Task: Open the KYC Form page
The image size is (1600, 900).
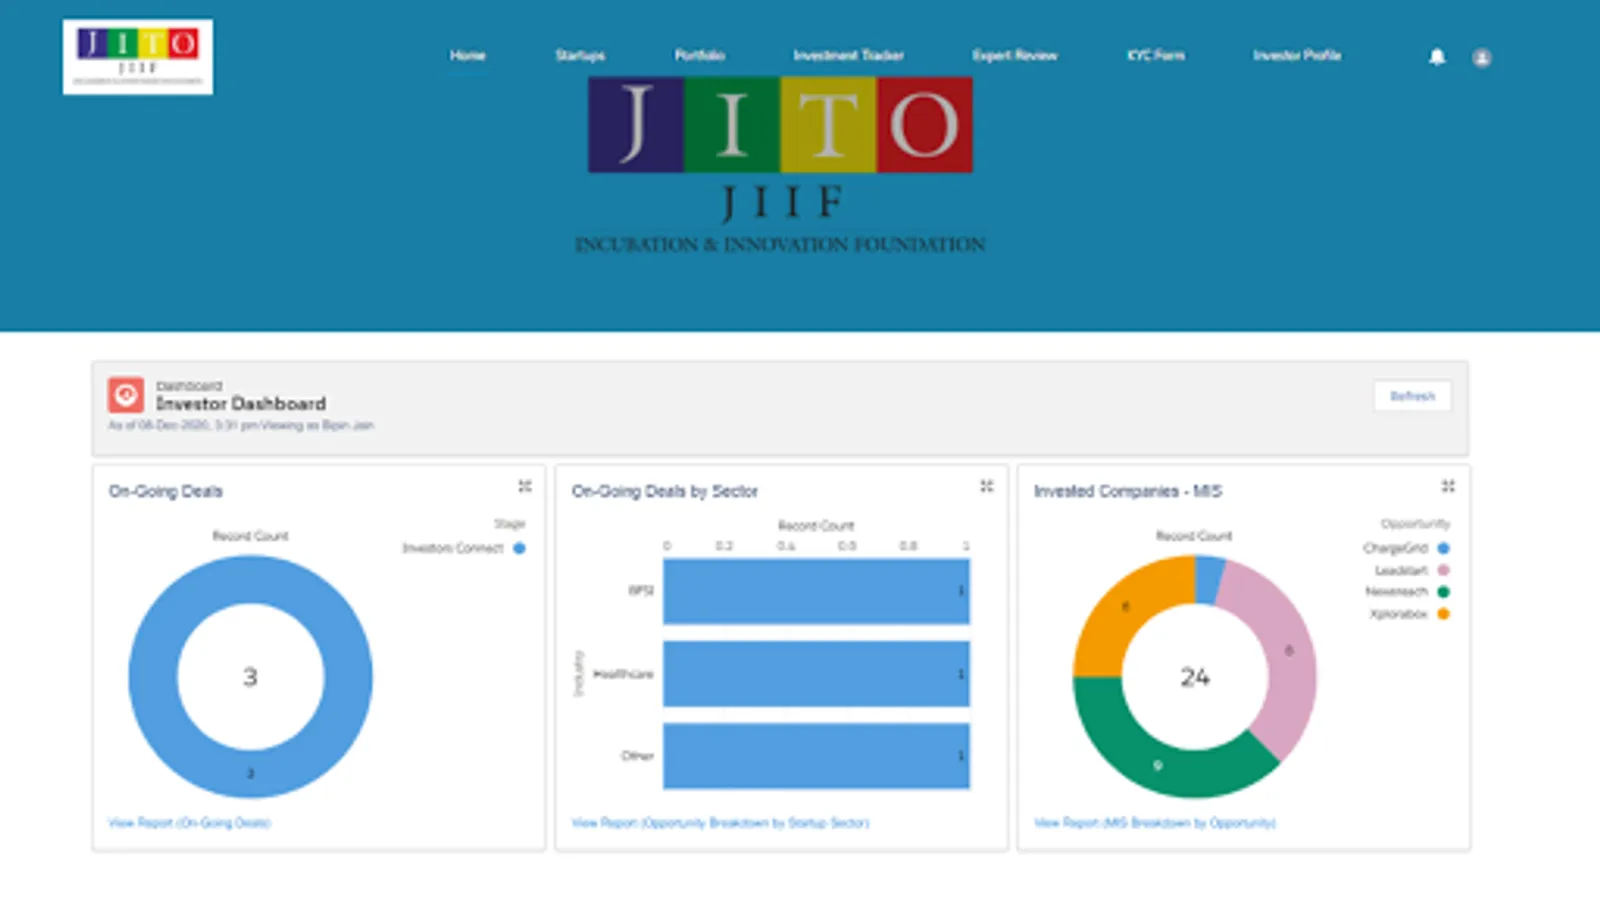Action: pyautogui.click(x=1156, y=55)
